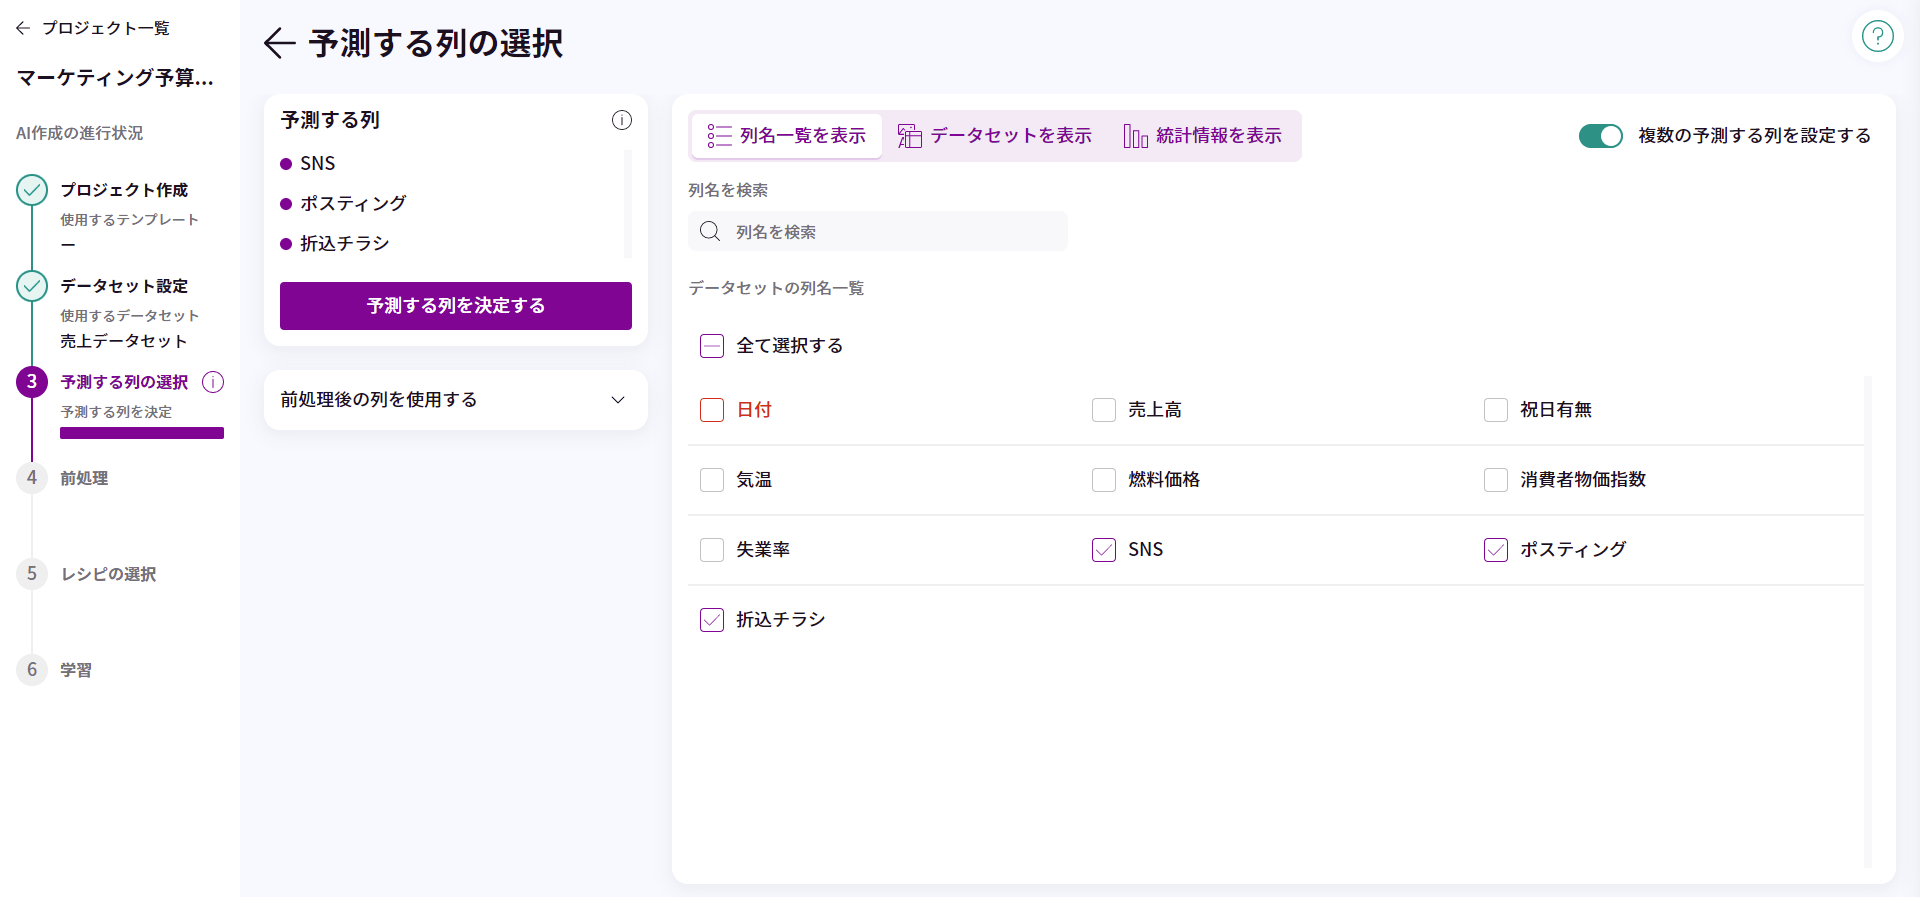Click the back arrow beside 予測する列の選択 title
The height and width of the screenshot is (897, 1920).
pos(279,43)
